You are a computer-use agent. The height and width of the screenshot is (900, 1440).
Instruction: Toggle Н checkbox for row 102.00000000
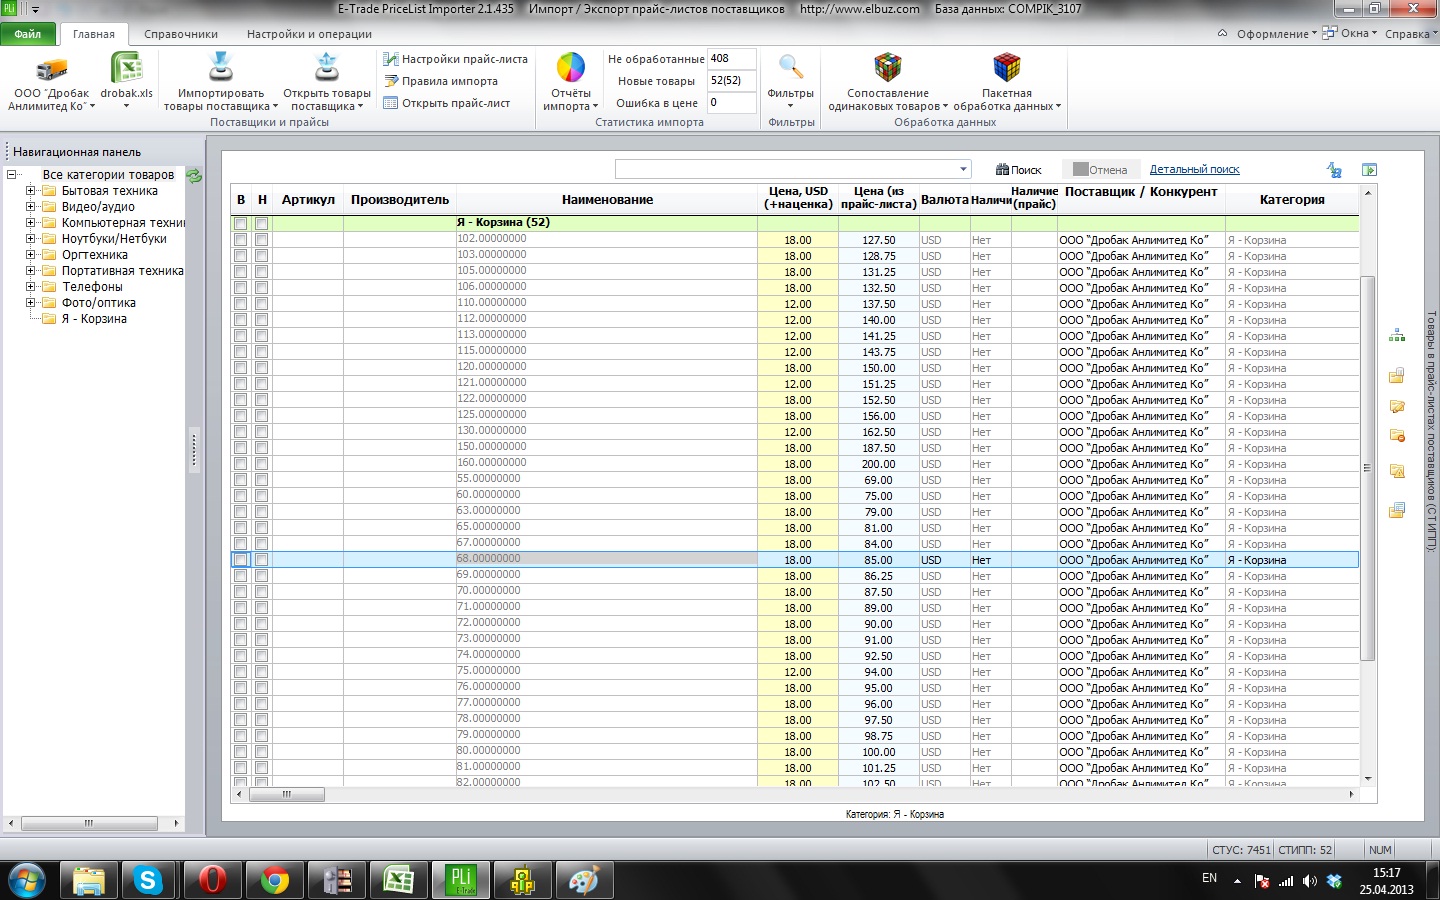(262, 240)
